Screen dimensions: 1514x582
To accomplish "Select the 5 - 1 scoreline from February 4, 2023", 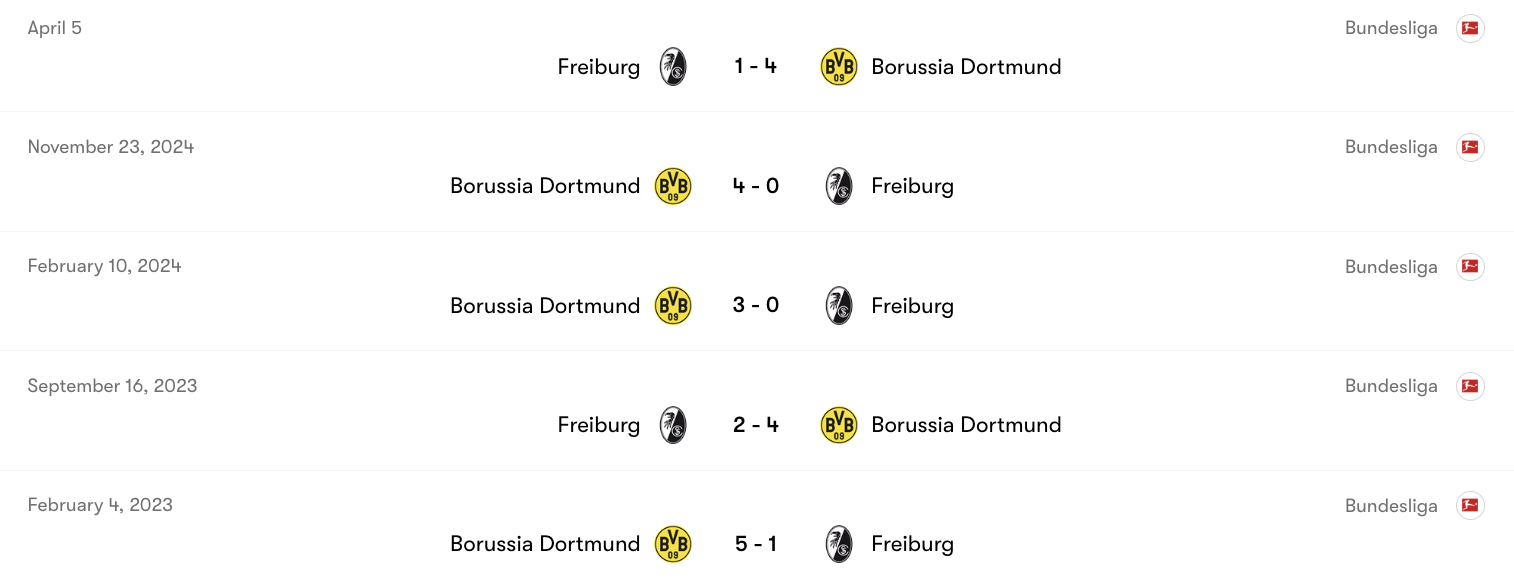I will point(755,544).
